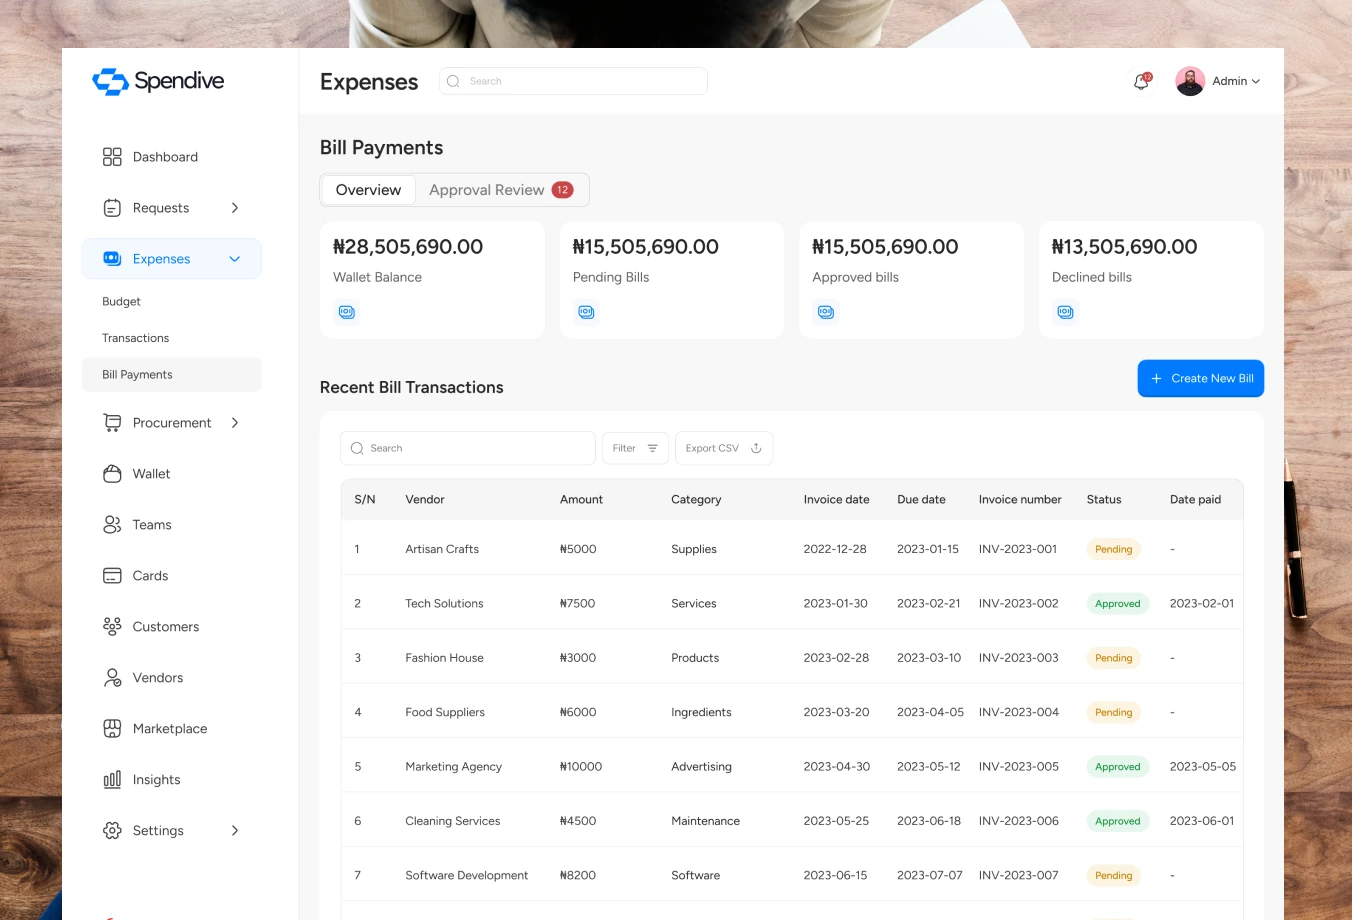Select Bill Payments in the sidebar
Screen dimensions: 1352x920
(172, 374)
